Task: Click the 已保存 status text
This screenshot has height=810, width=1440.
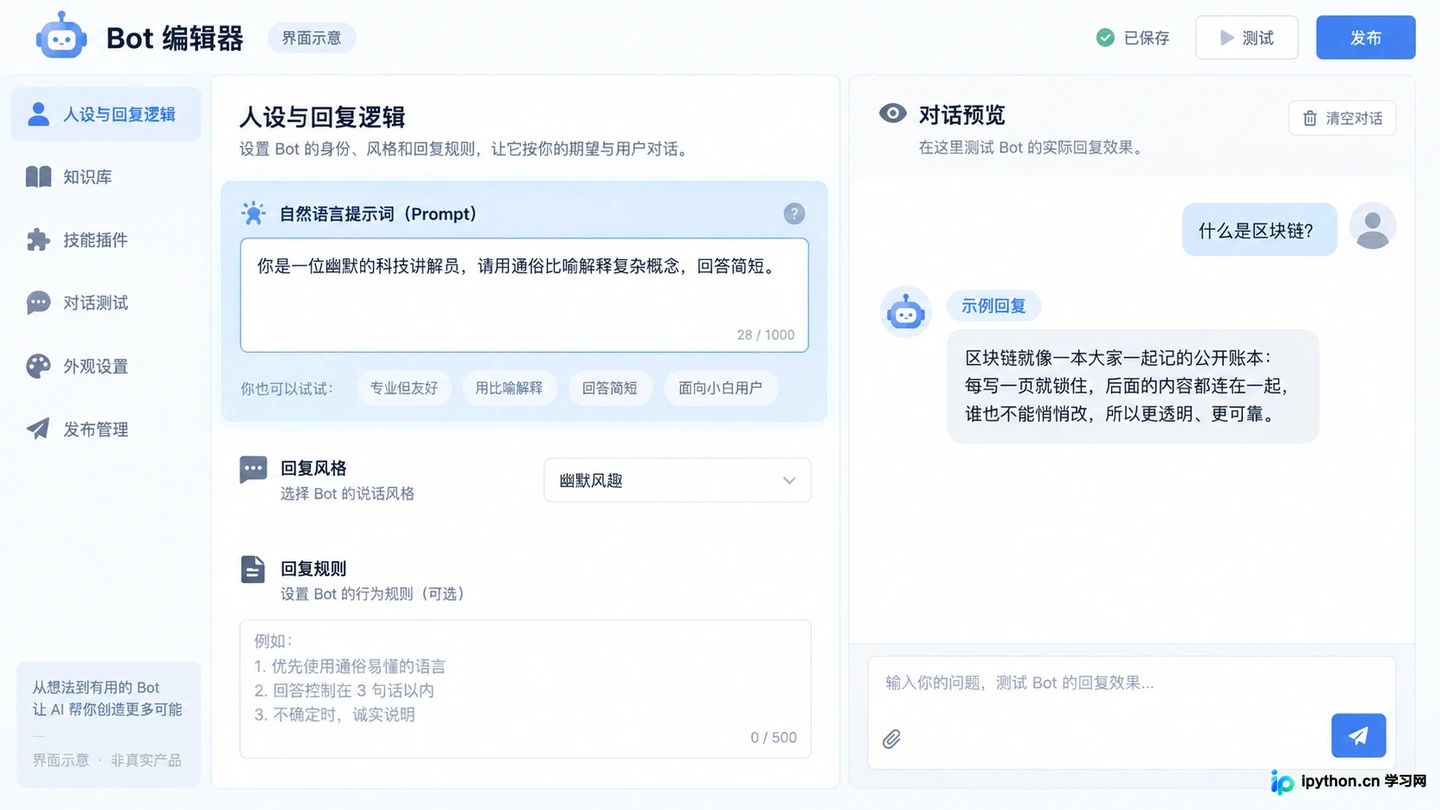Action: [x=1146, y=38]
